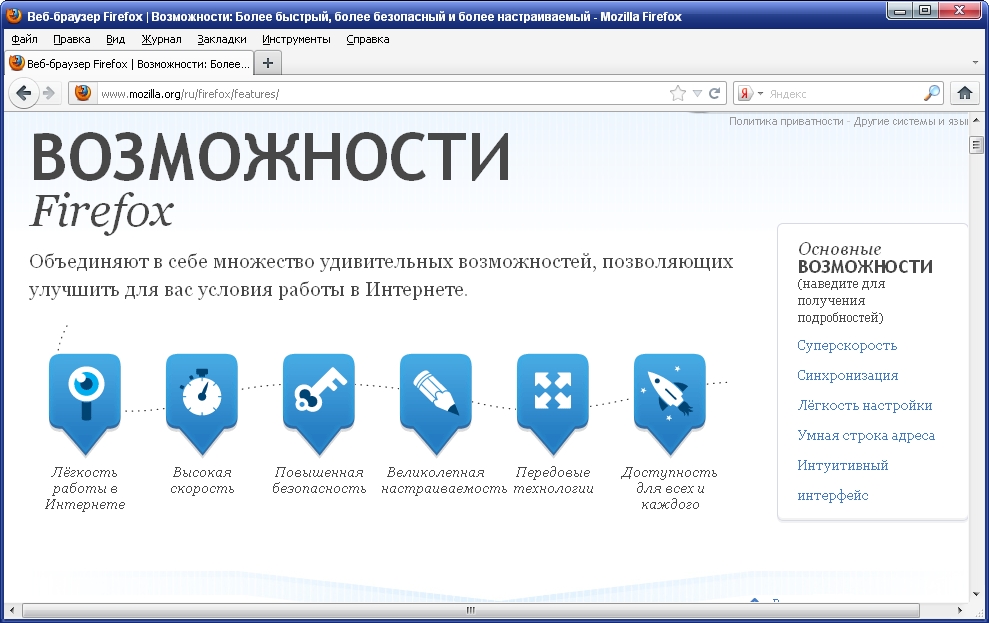Open the Справка menu
The height and width of the screenshot is (623, 989).
[x=368, y=39]
